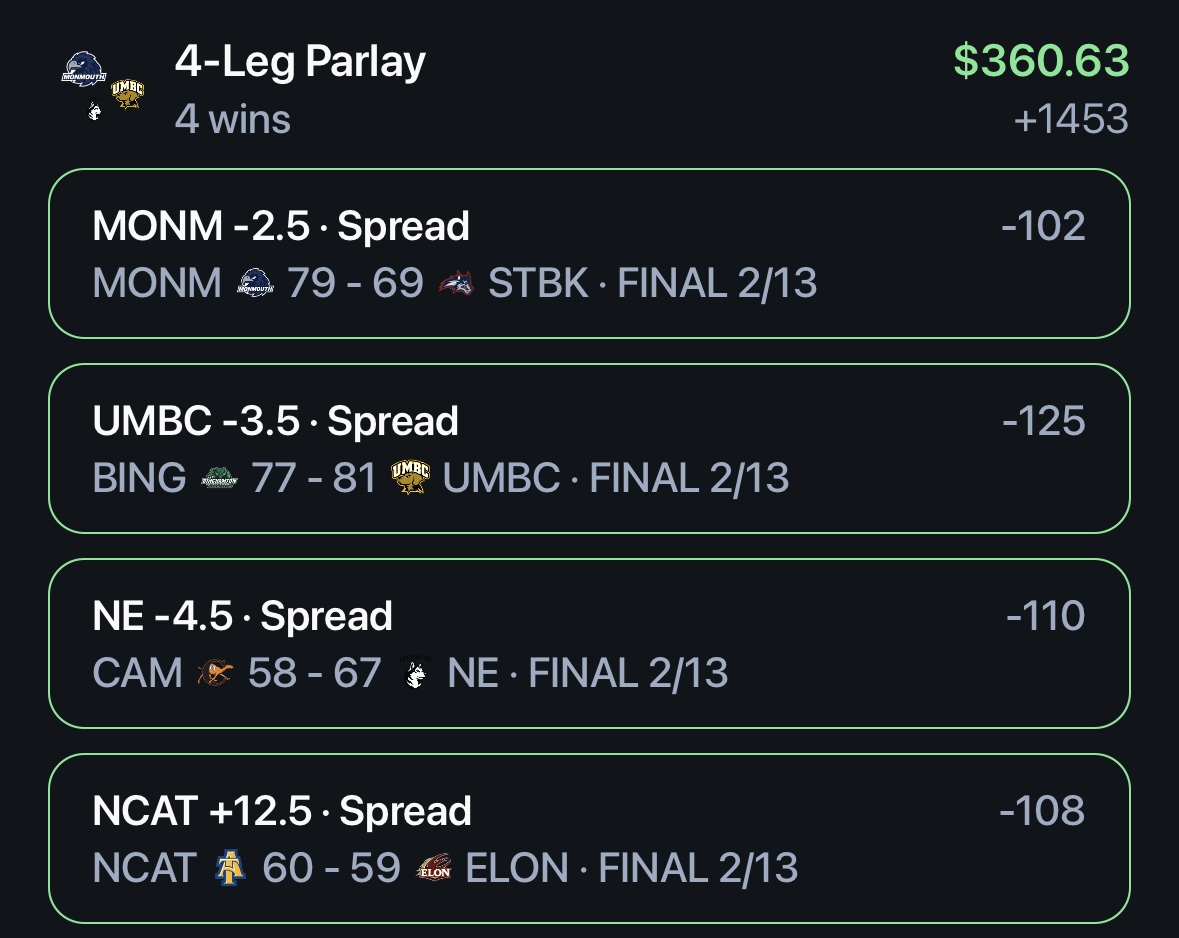
Task: Click the Monmouth logo in parlay header
Action: tap(83, 69)
